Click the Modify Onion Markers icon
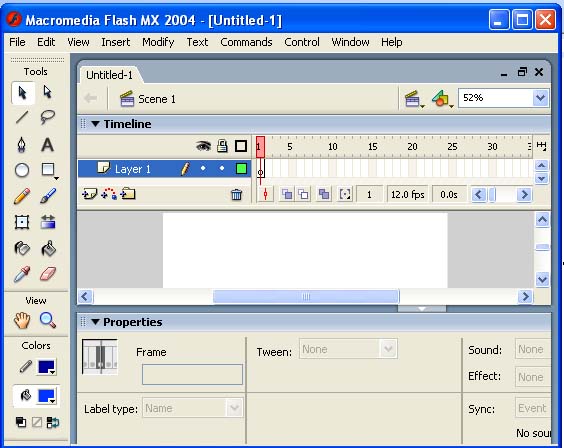Image resolution: width=564 pixels, height=448 pixels. 345,195
